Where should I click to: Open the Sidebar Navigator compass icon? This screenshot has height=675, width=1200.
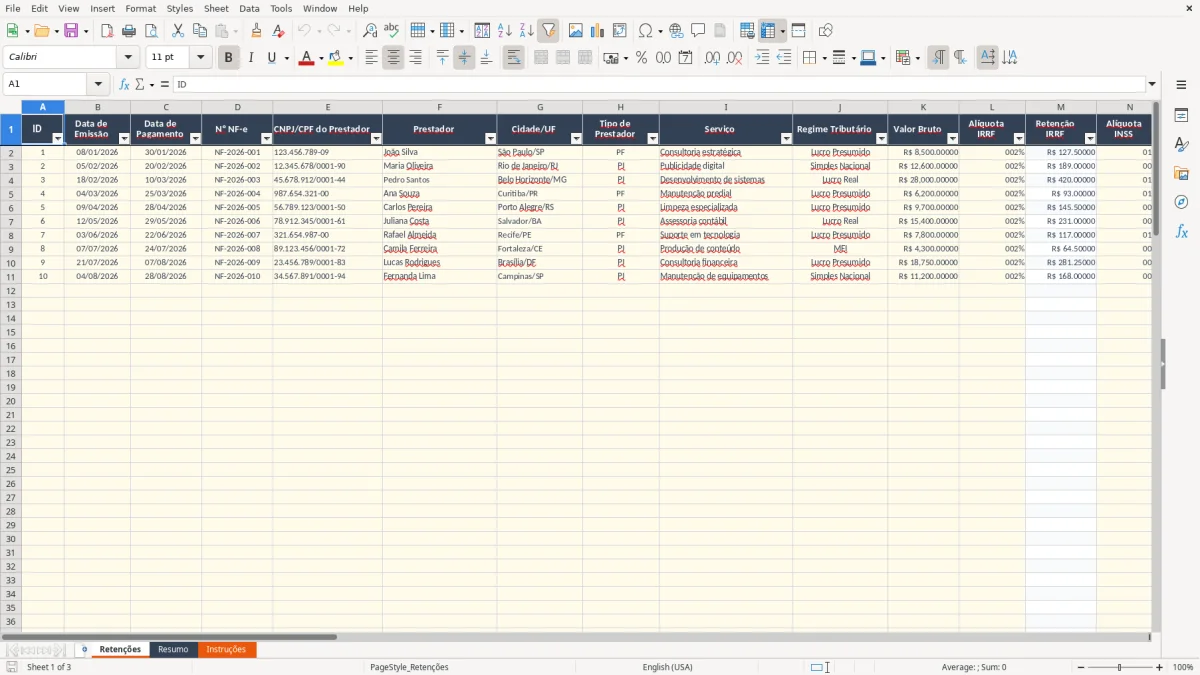(1181, 203)
